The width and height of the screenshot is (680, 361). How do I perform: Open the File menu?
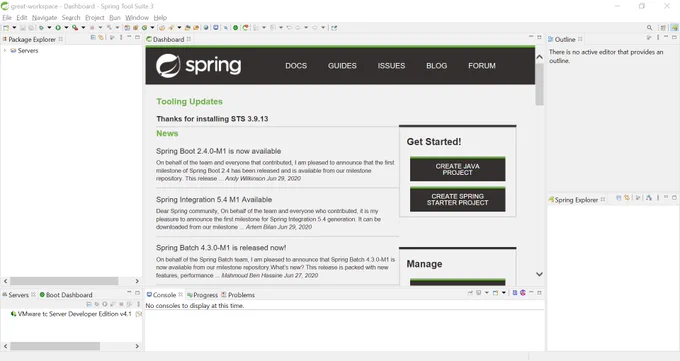(x=7, y=18)
